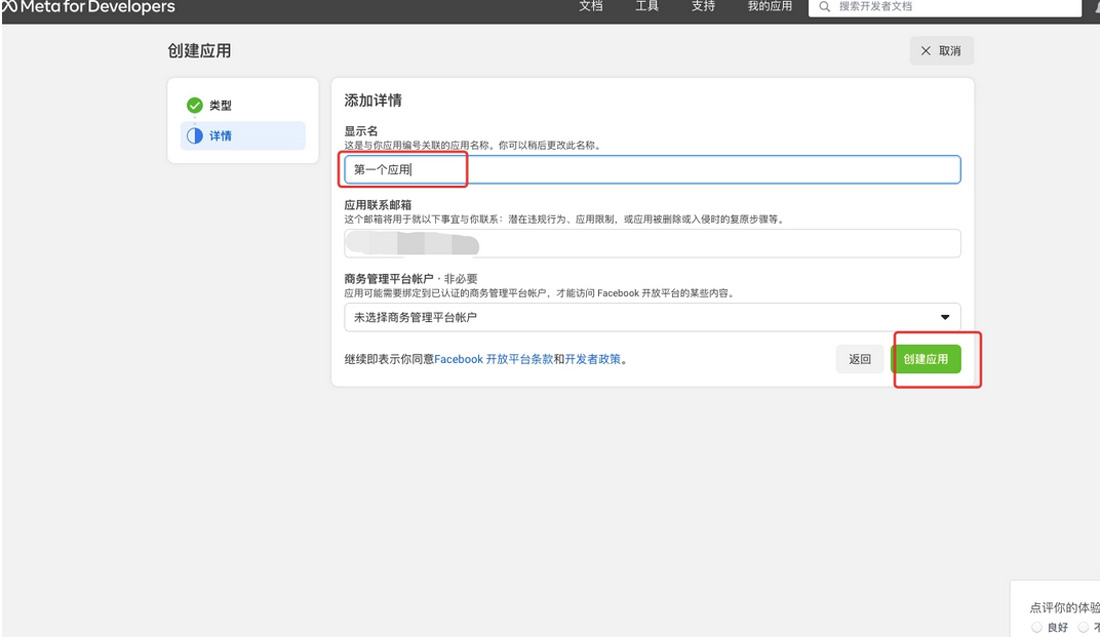Click the 返回 button

(x=860, y=359)
